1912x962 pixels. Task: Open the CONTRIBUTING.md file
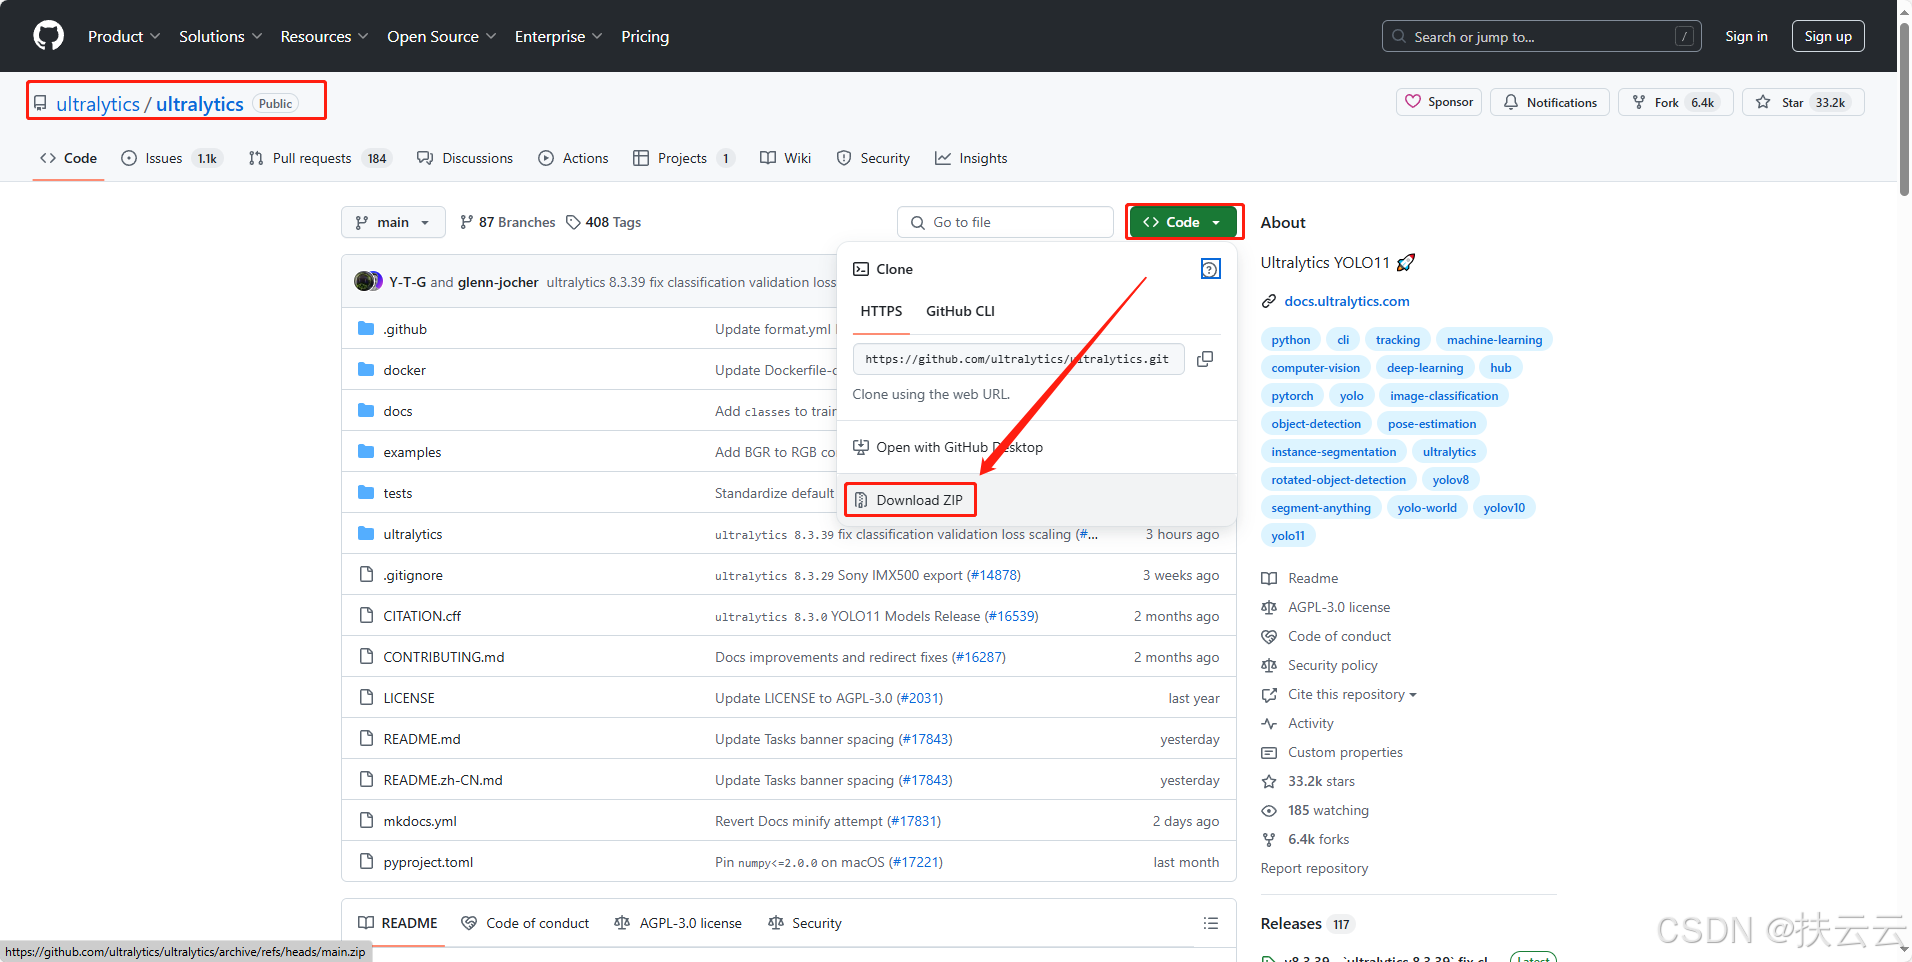pos(444,657)
